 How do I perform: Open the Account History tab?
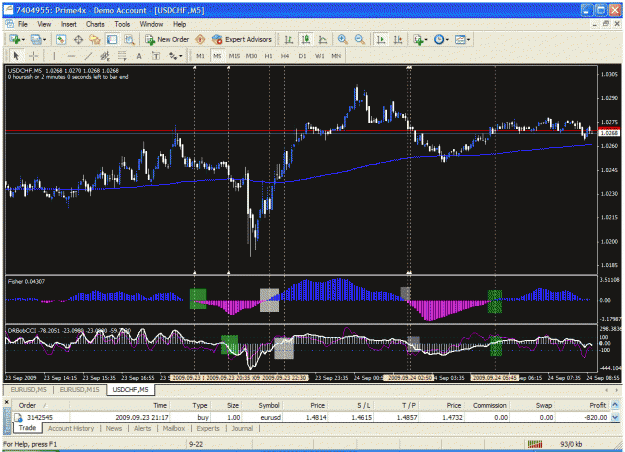(x=71, y=428)
